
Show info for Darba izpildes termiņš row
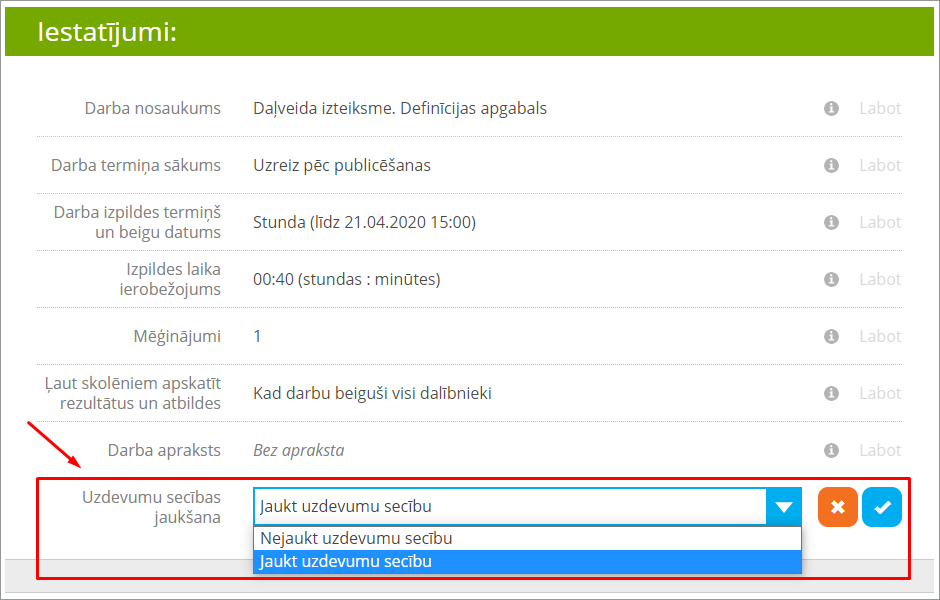(831, 222)
